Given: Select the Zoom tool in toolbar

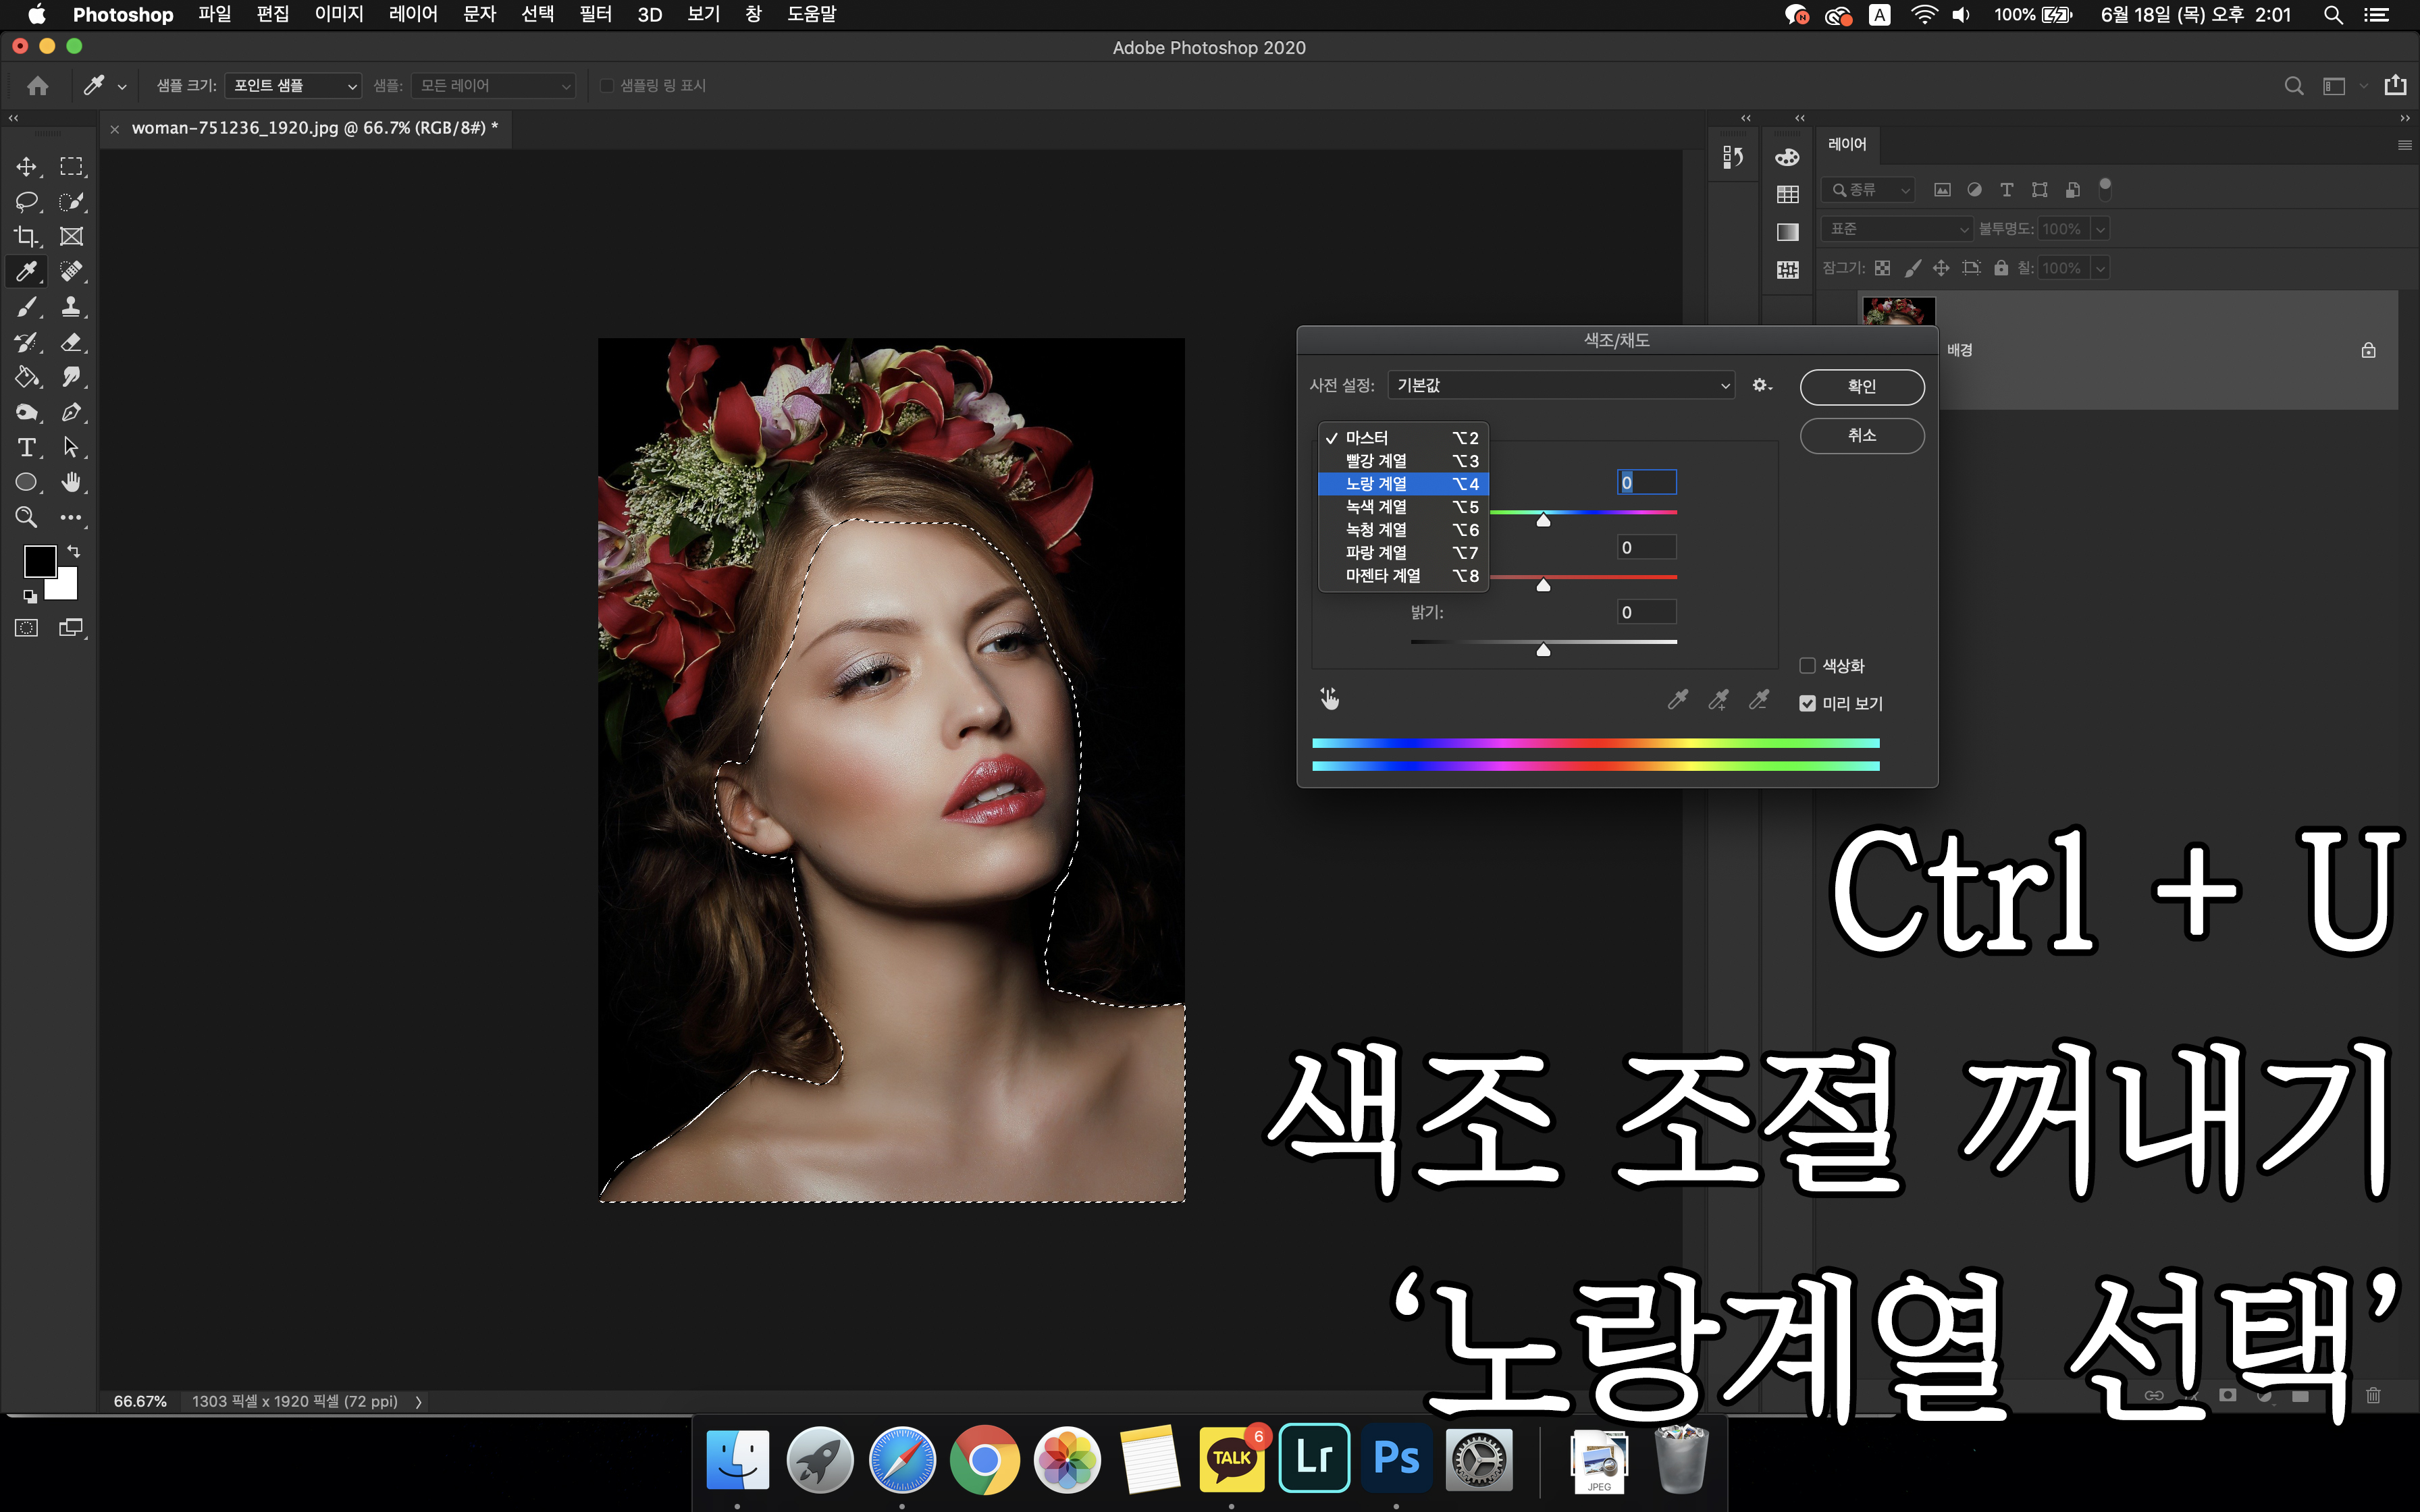Looking at the screenshot, I should point(26,517).
